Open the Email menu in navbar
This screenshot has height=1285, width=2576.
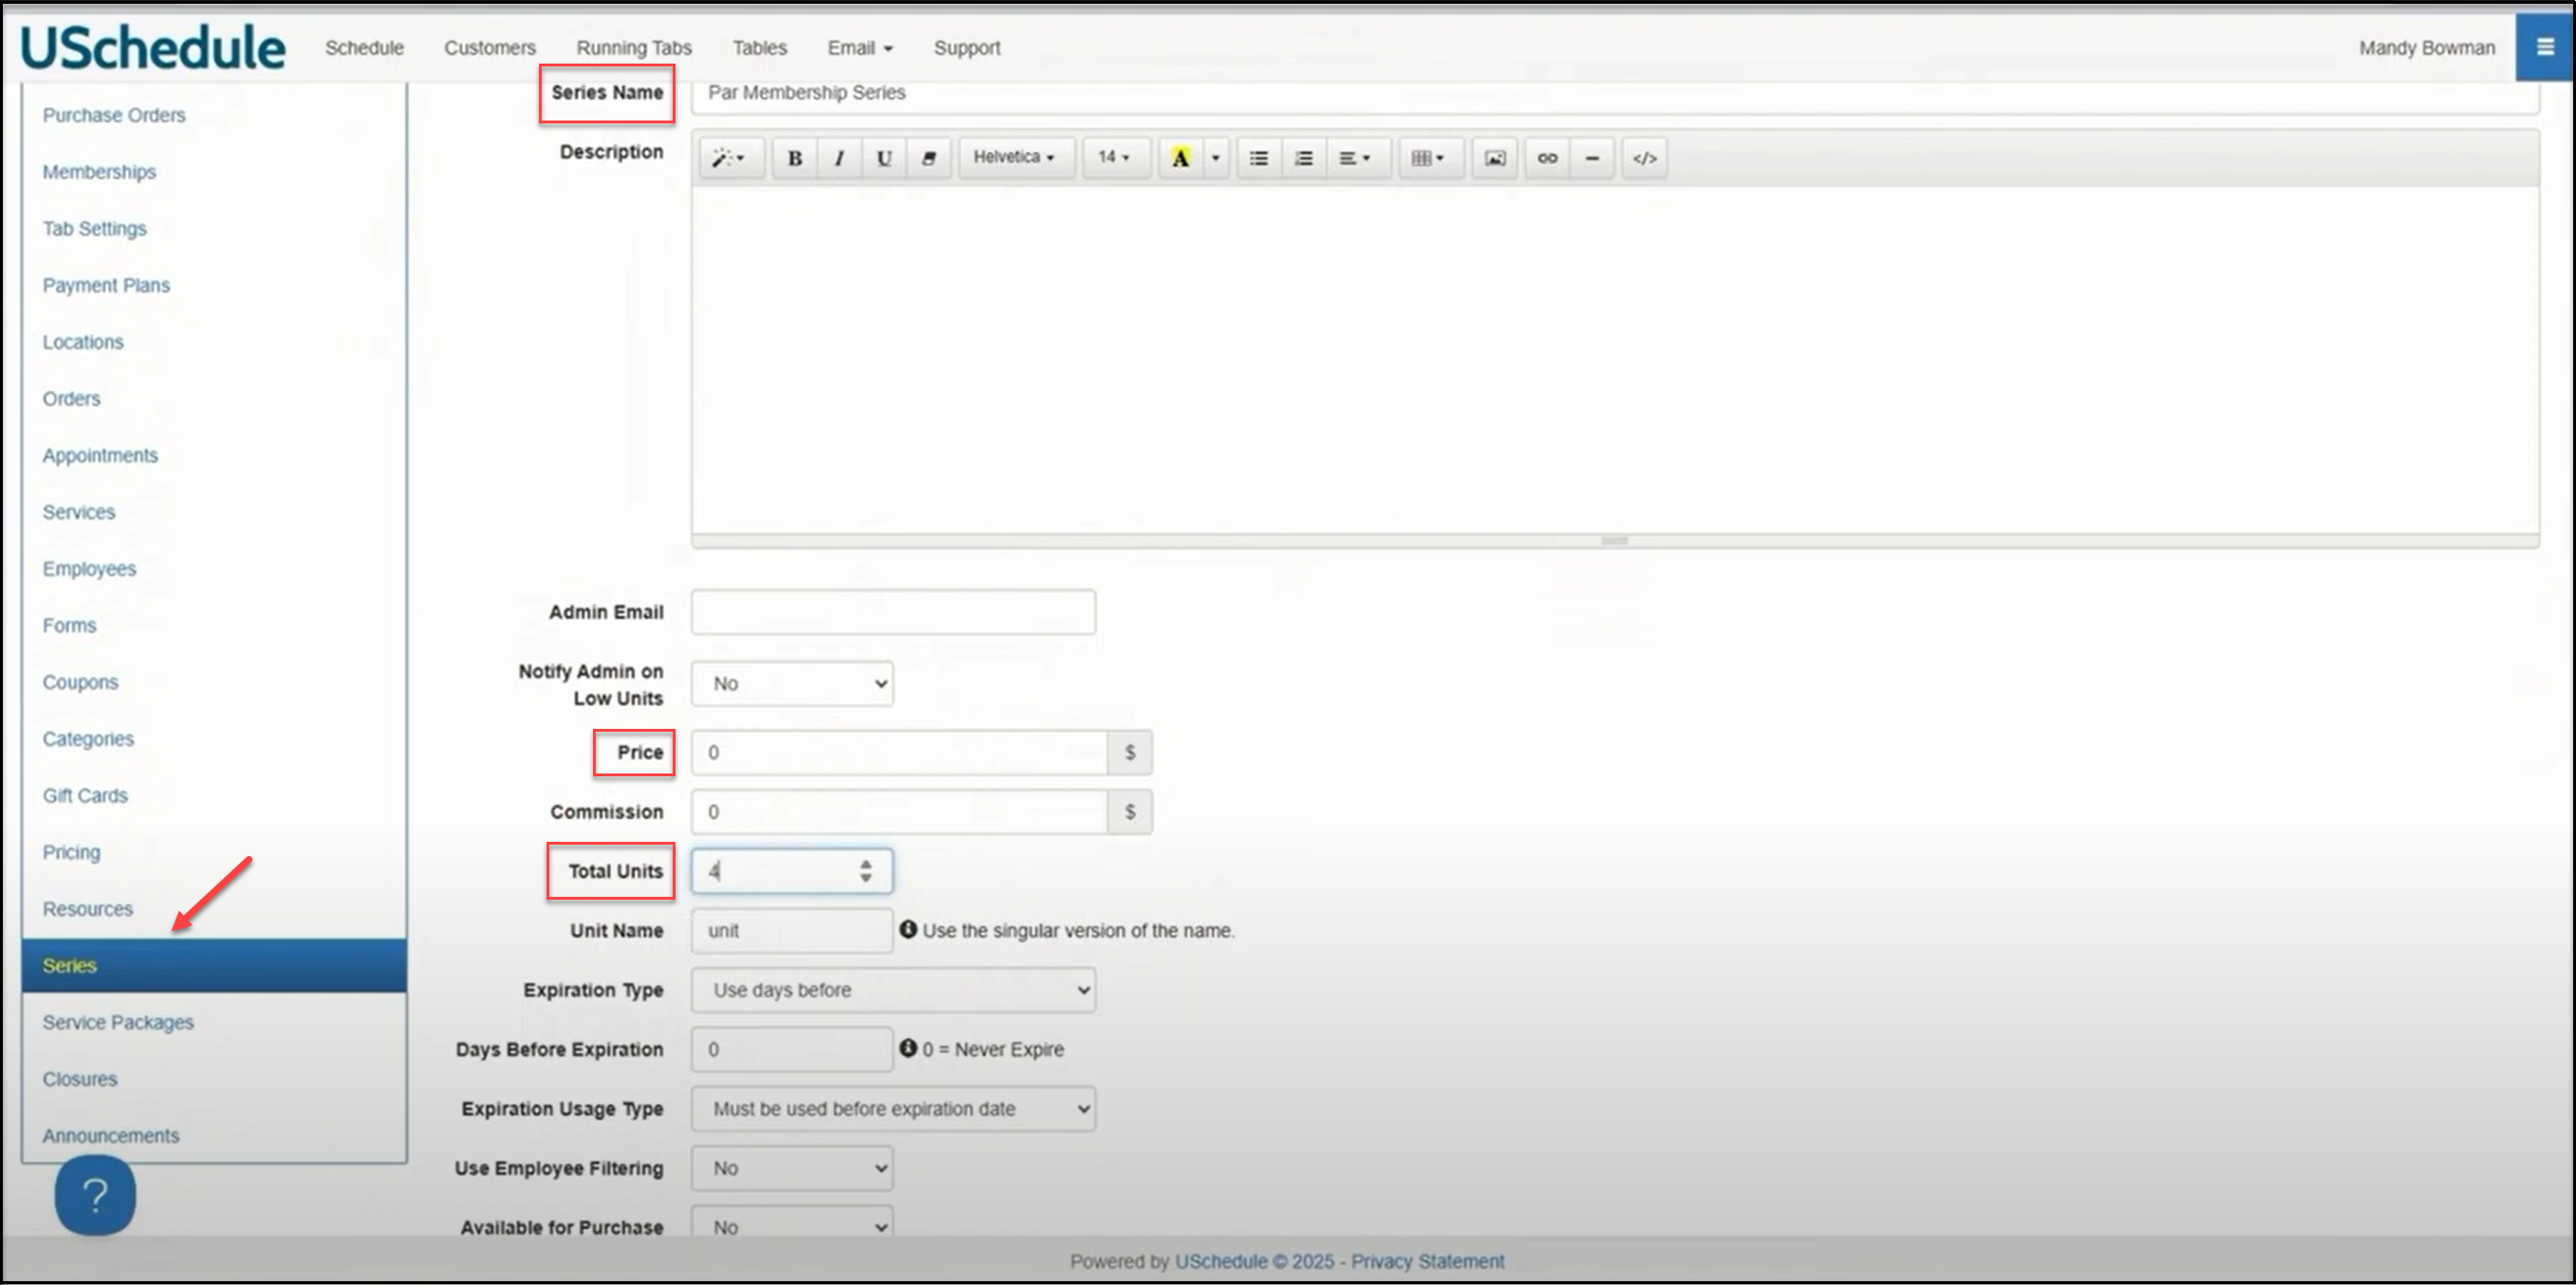point(859,48)
